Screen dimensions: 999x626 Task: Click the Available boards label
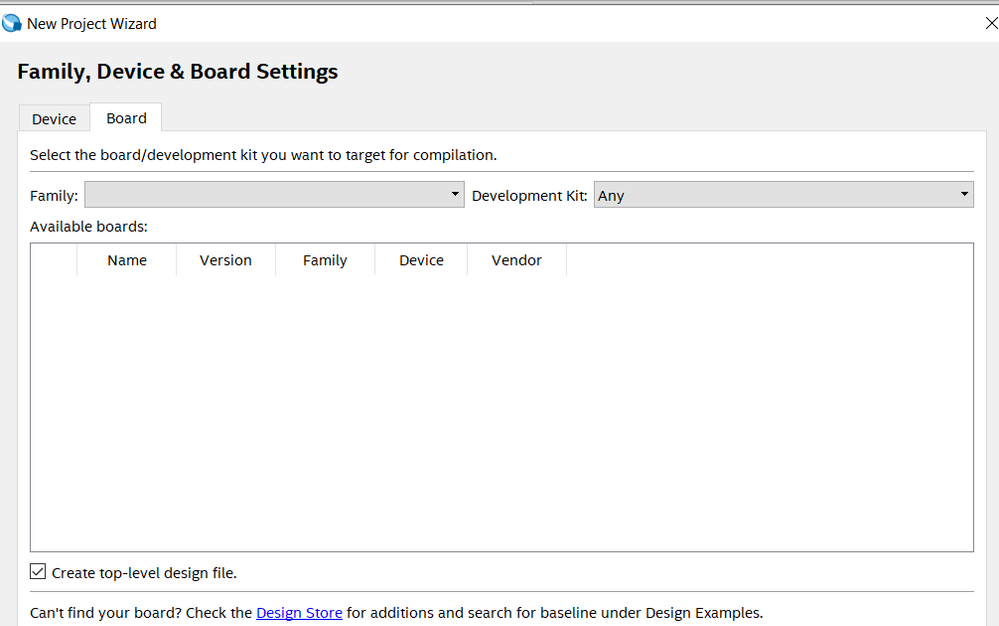pyautogui.click(x=89, y=227)
